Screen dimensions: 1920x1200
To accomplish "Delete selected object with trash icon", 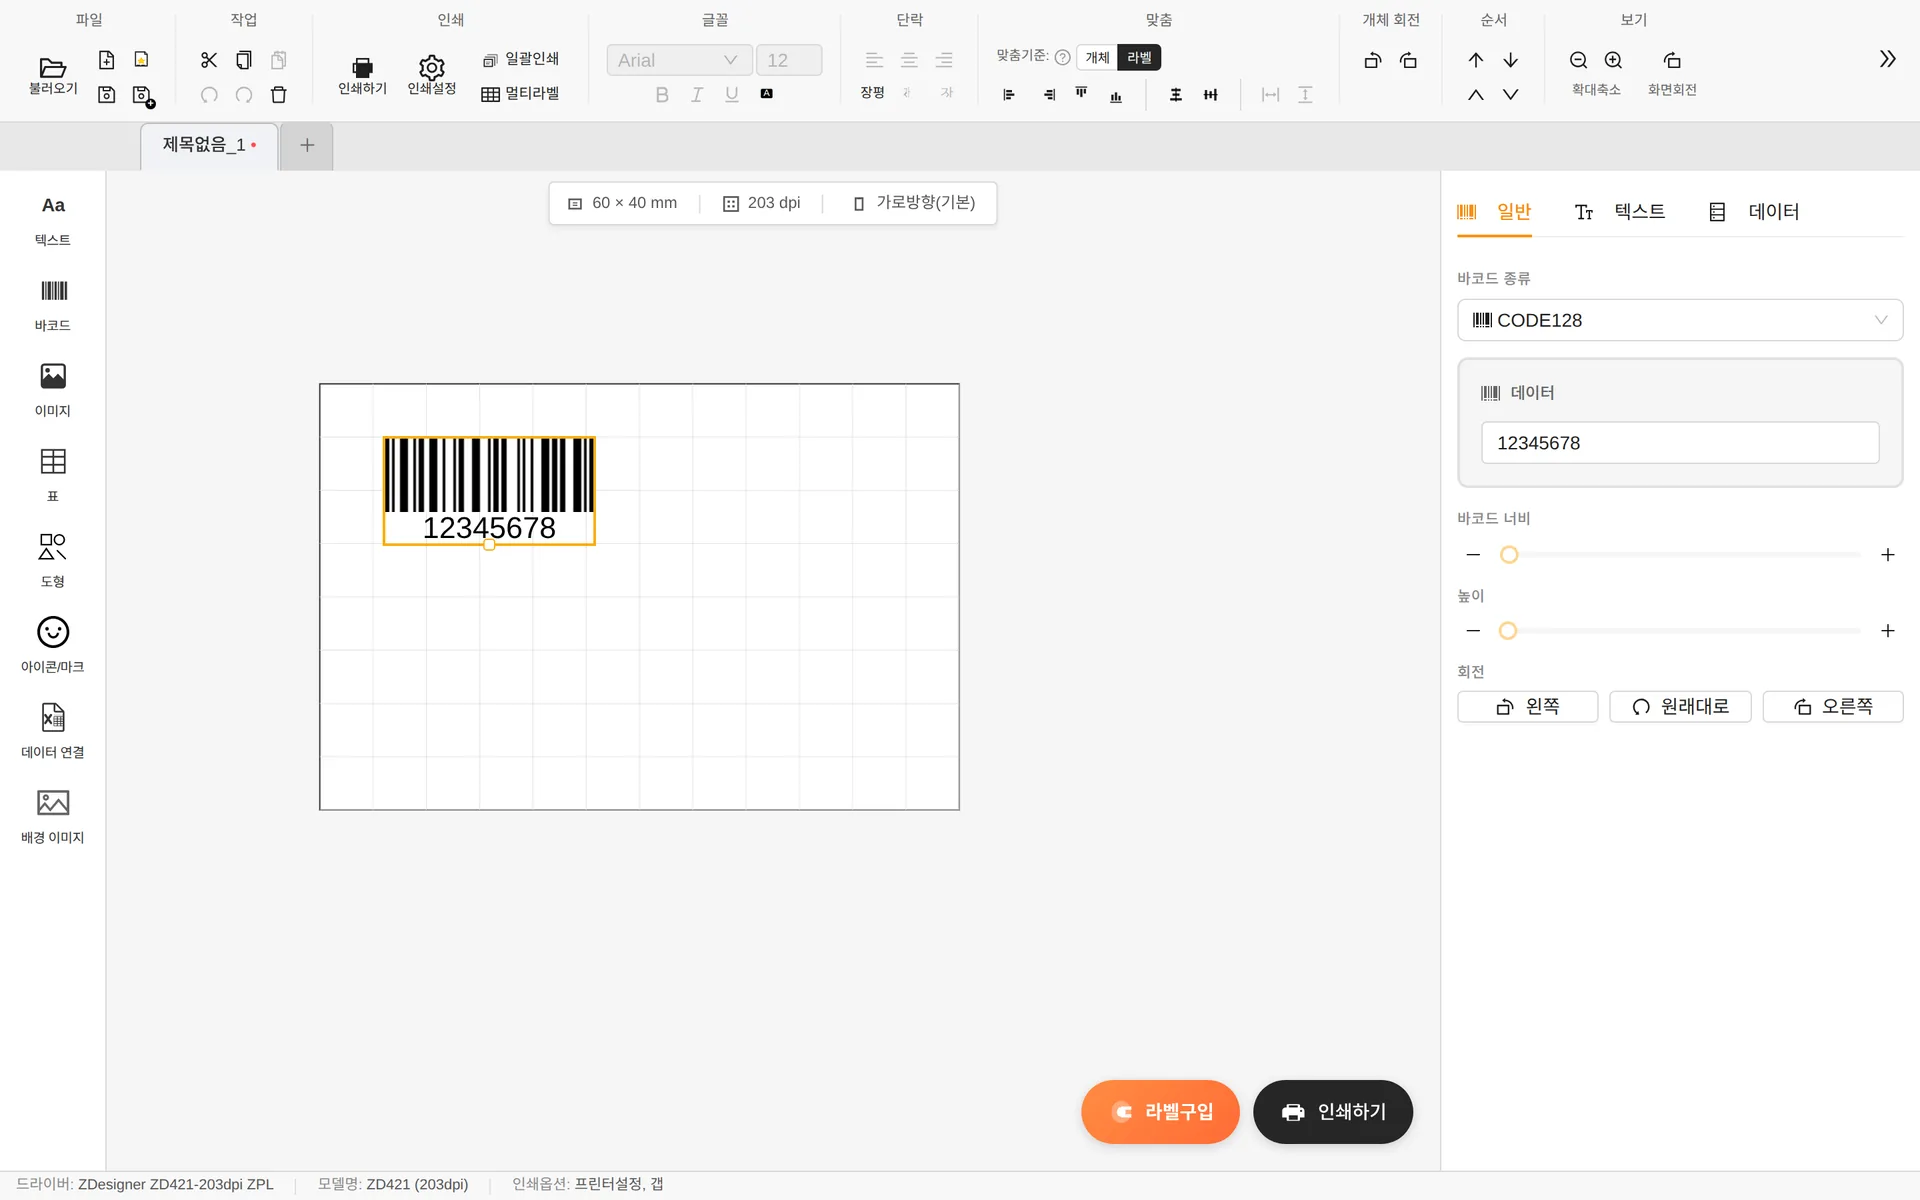I will click(279, 95).
